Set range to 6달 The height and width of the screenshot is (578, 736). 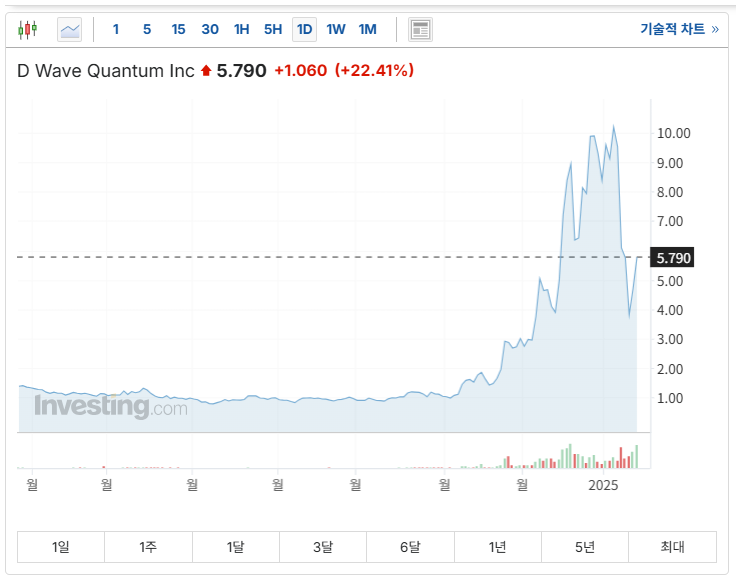click(410, 547)
